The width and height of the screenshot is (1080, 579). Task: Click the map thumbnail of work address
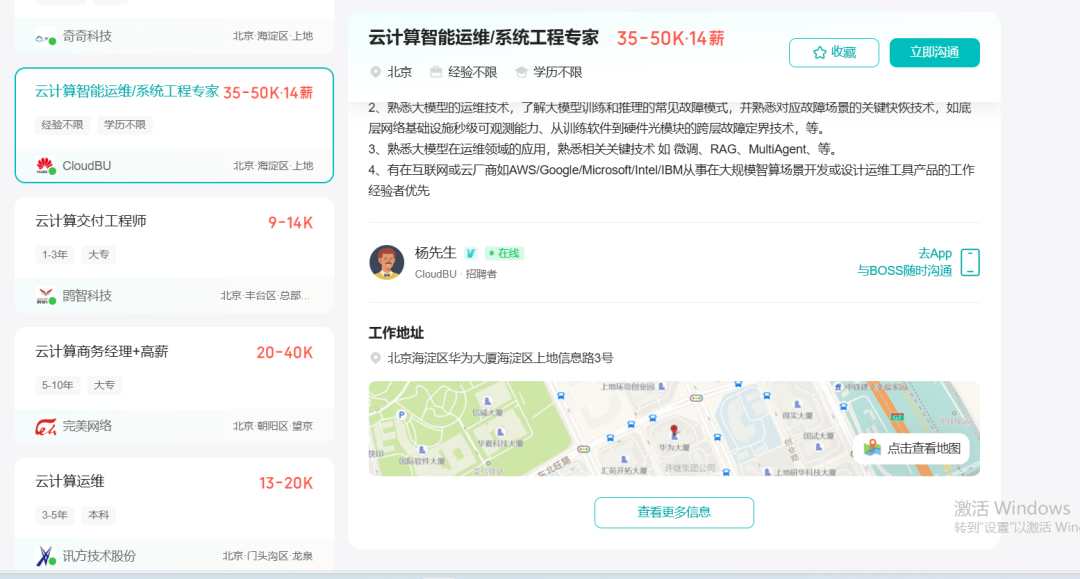(x=600, y=428)
